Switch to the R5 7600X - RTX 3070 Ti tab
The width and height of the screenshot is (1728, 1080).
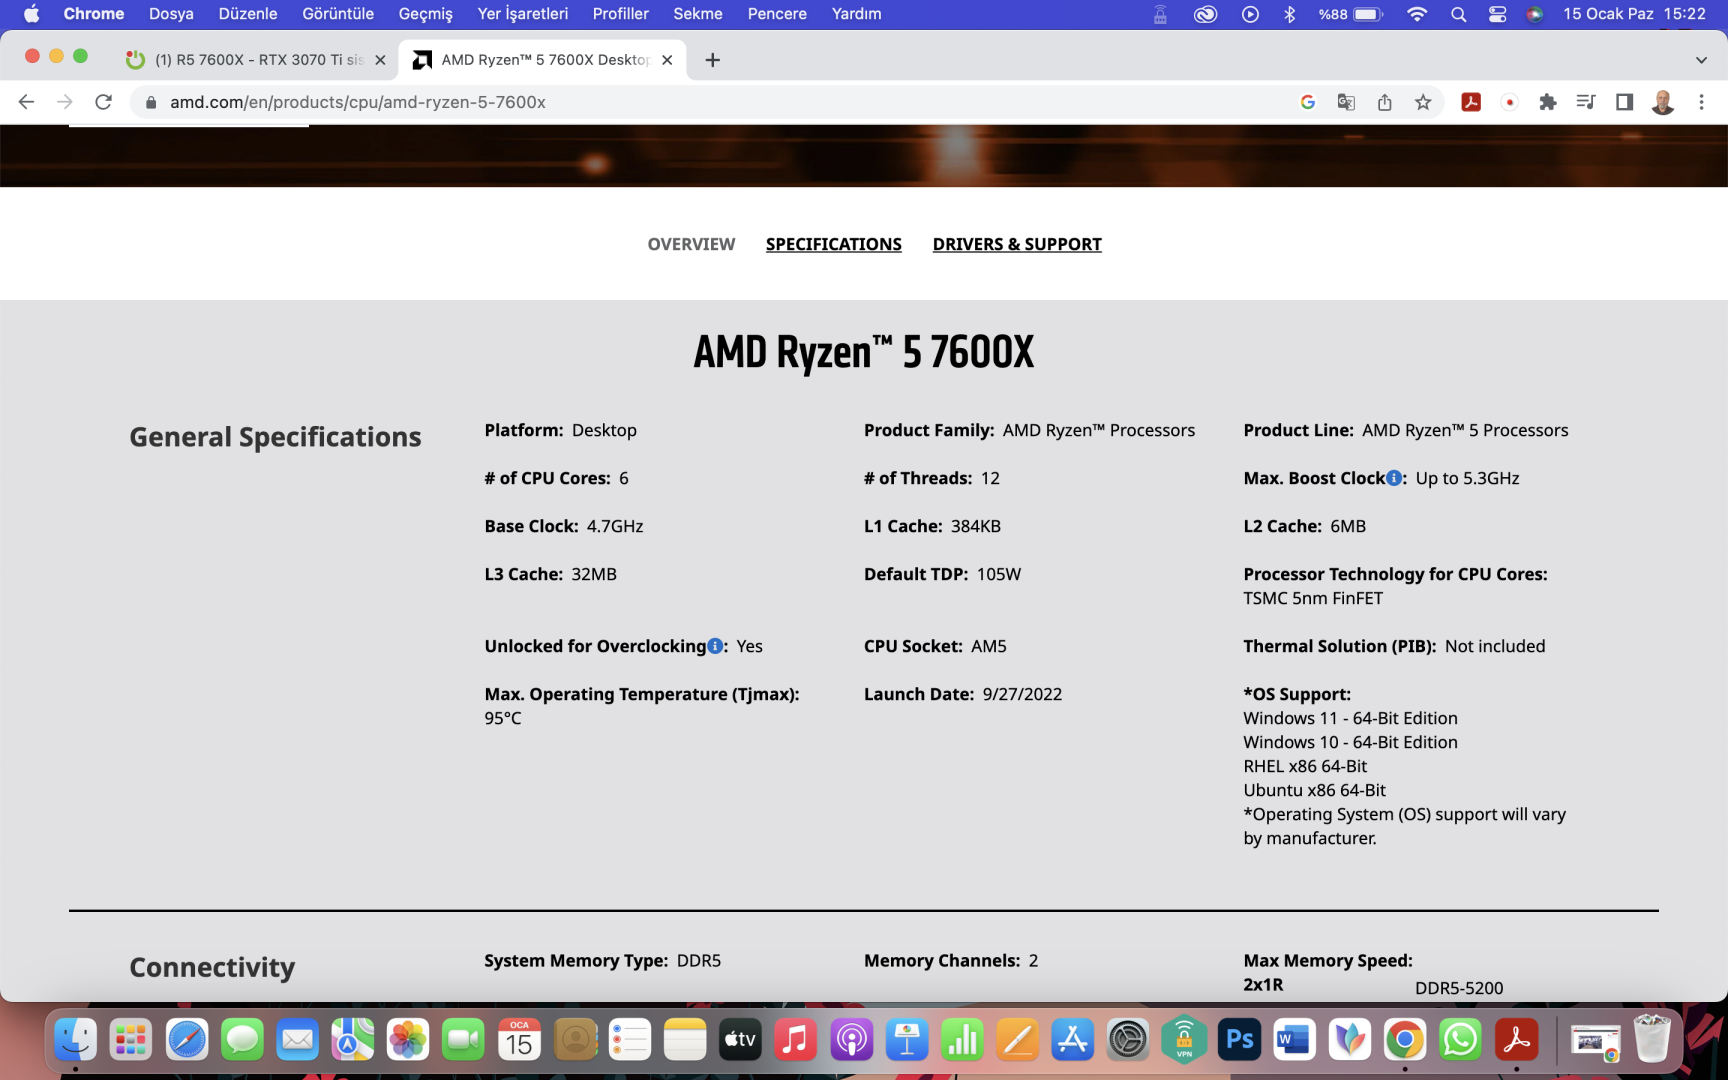coord(256,60)
